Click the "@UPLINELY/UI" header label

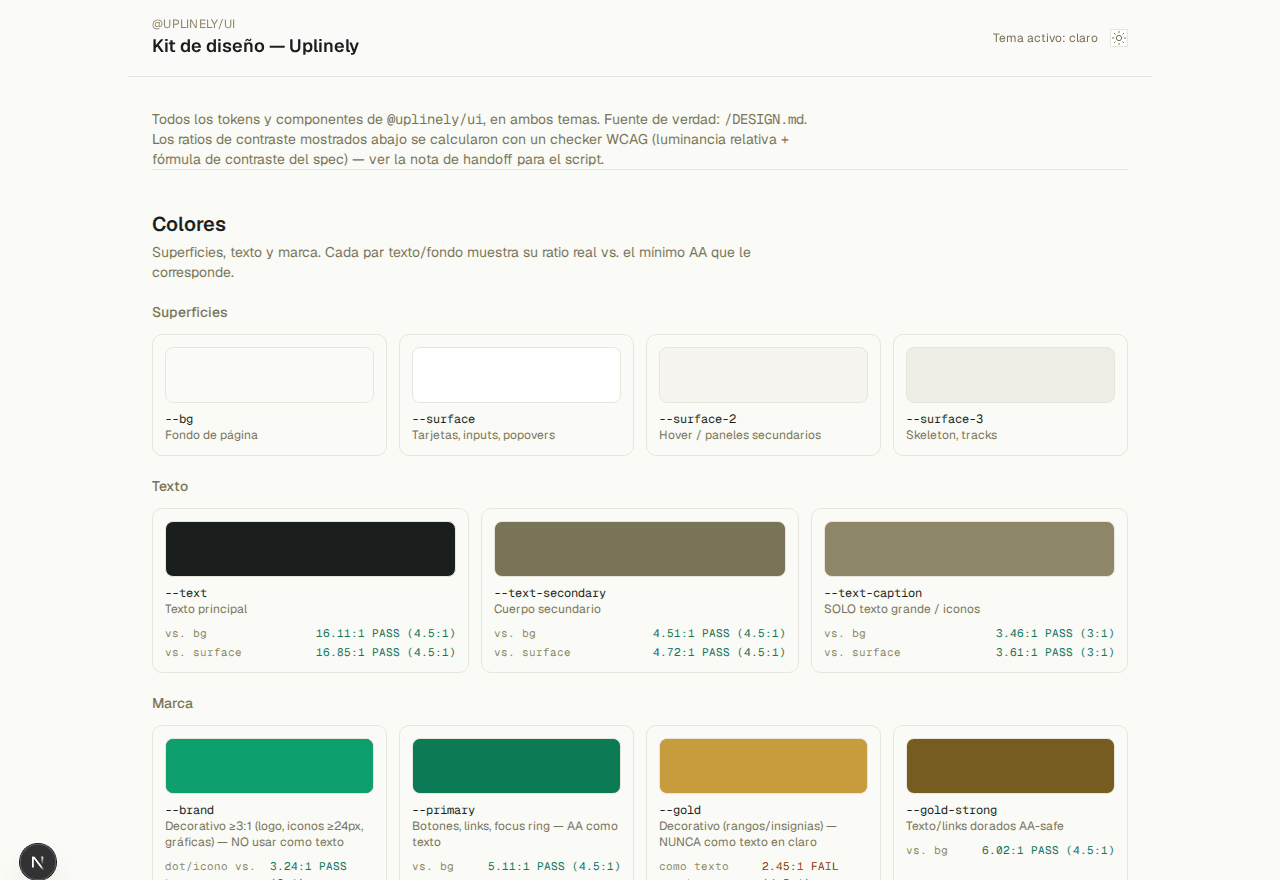(194, 23)
